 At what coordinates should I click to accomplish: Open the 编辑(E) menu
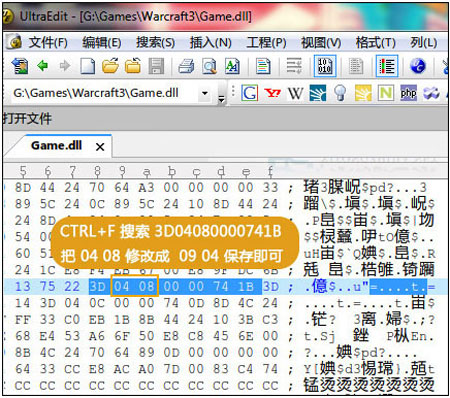[x=102, y=43]
